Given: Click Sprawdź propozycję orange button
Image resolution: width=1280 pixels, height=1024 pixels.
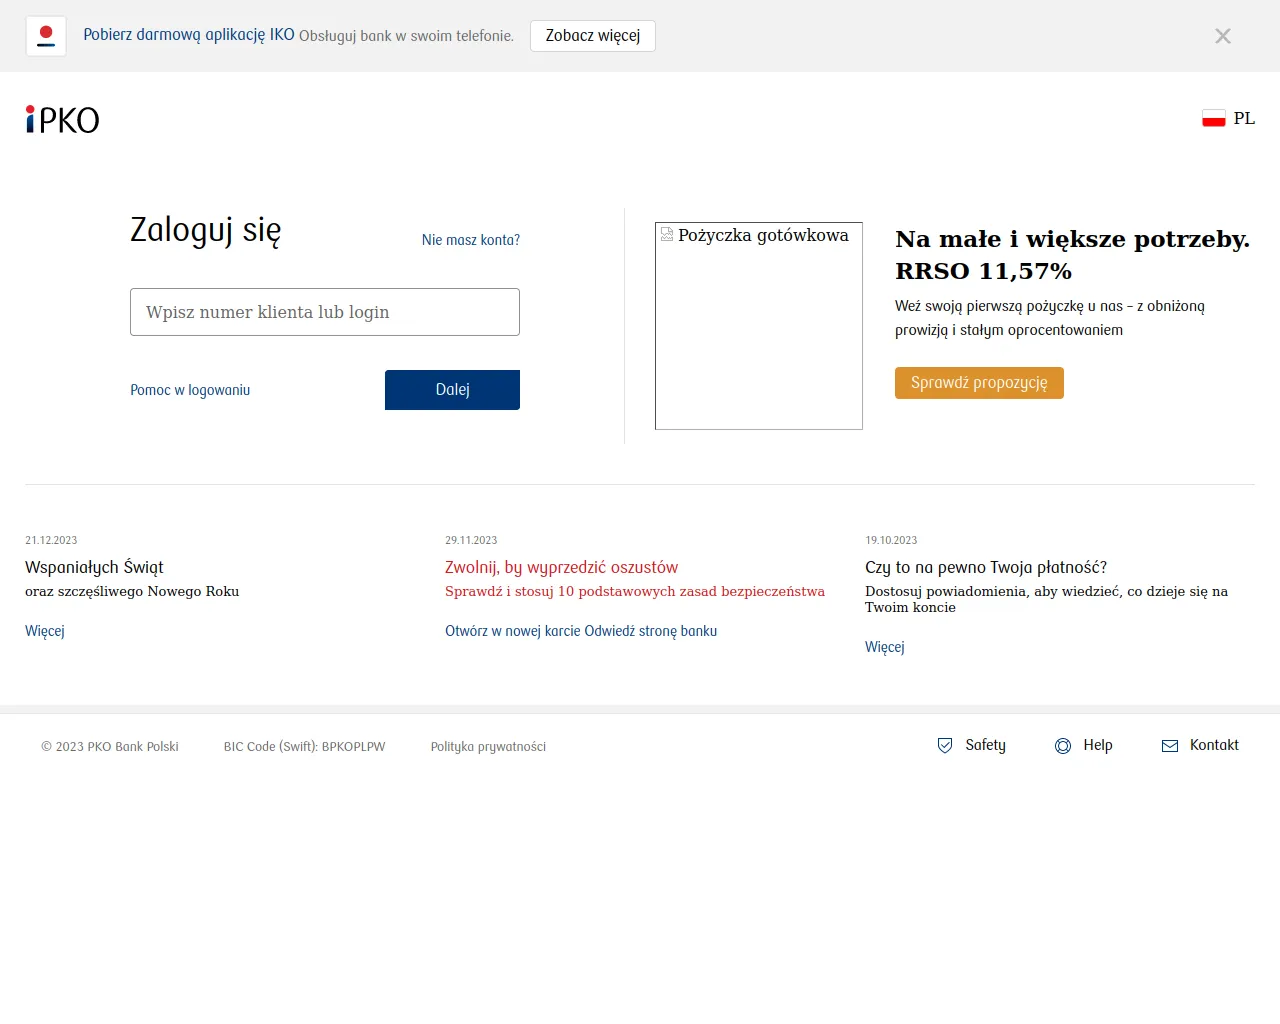Looking at the screenshot, I should tap(978, 383).
